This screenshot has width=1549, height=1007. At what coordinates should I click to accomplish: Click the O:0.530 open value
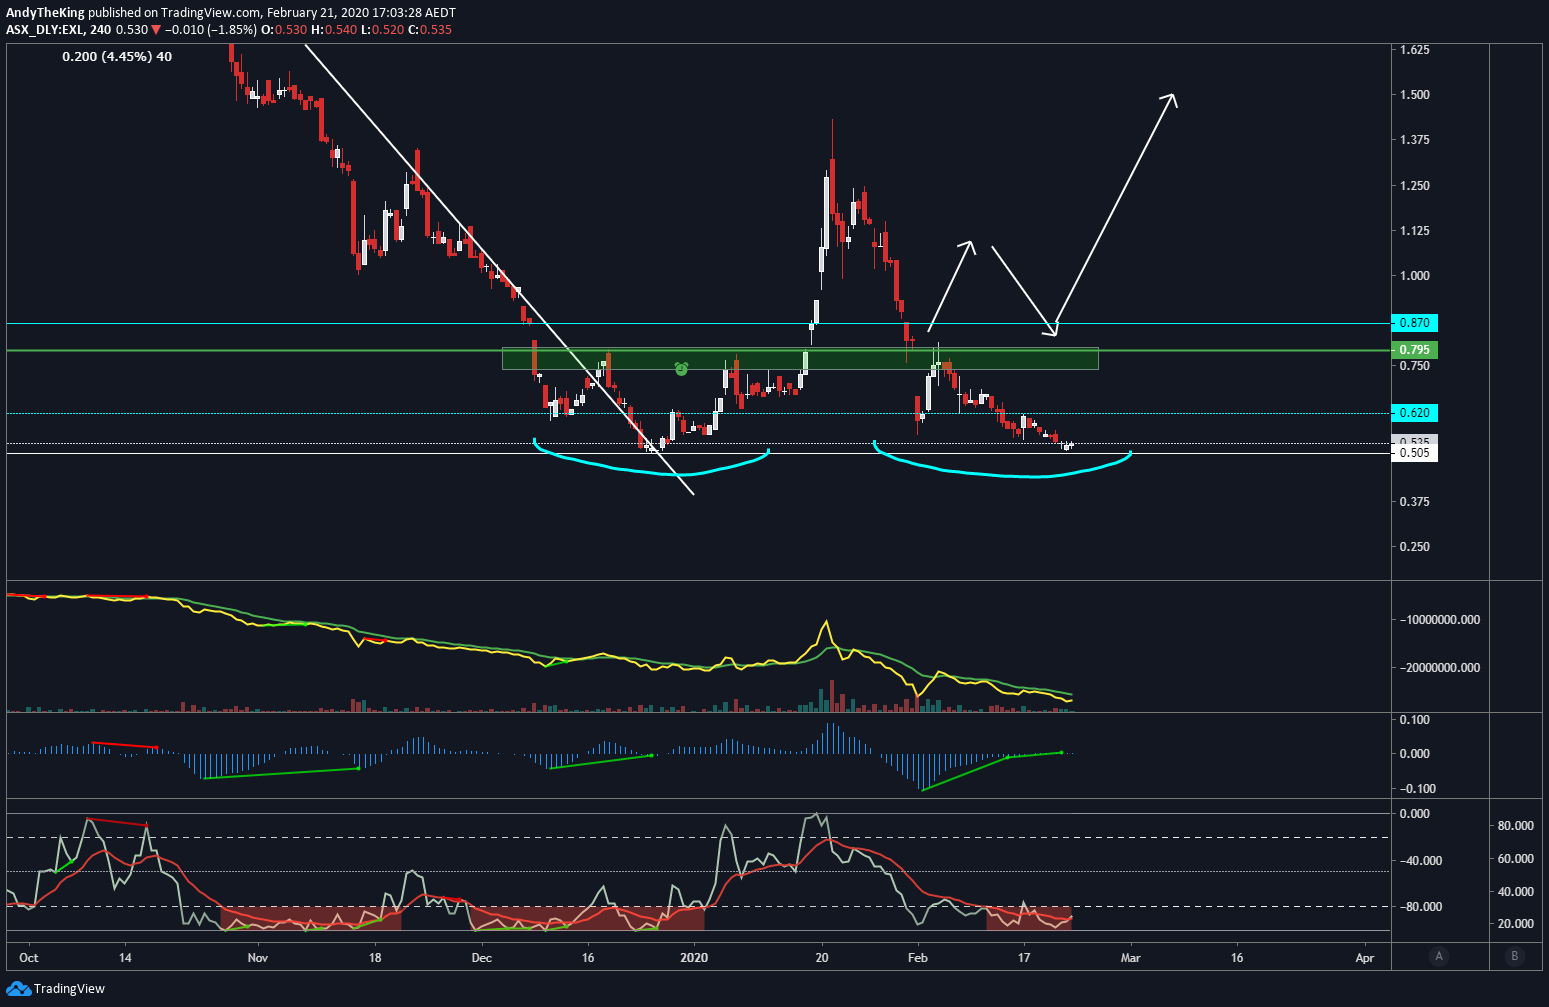pyautogui.click(x=284, y=29)
